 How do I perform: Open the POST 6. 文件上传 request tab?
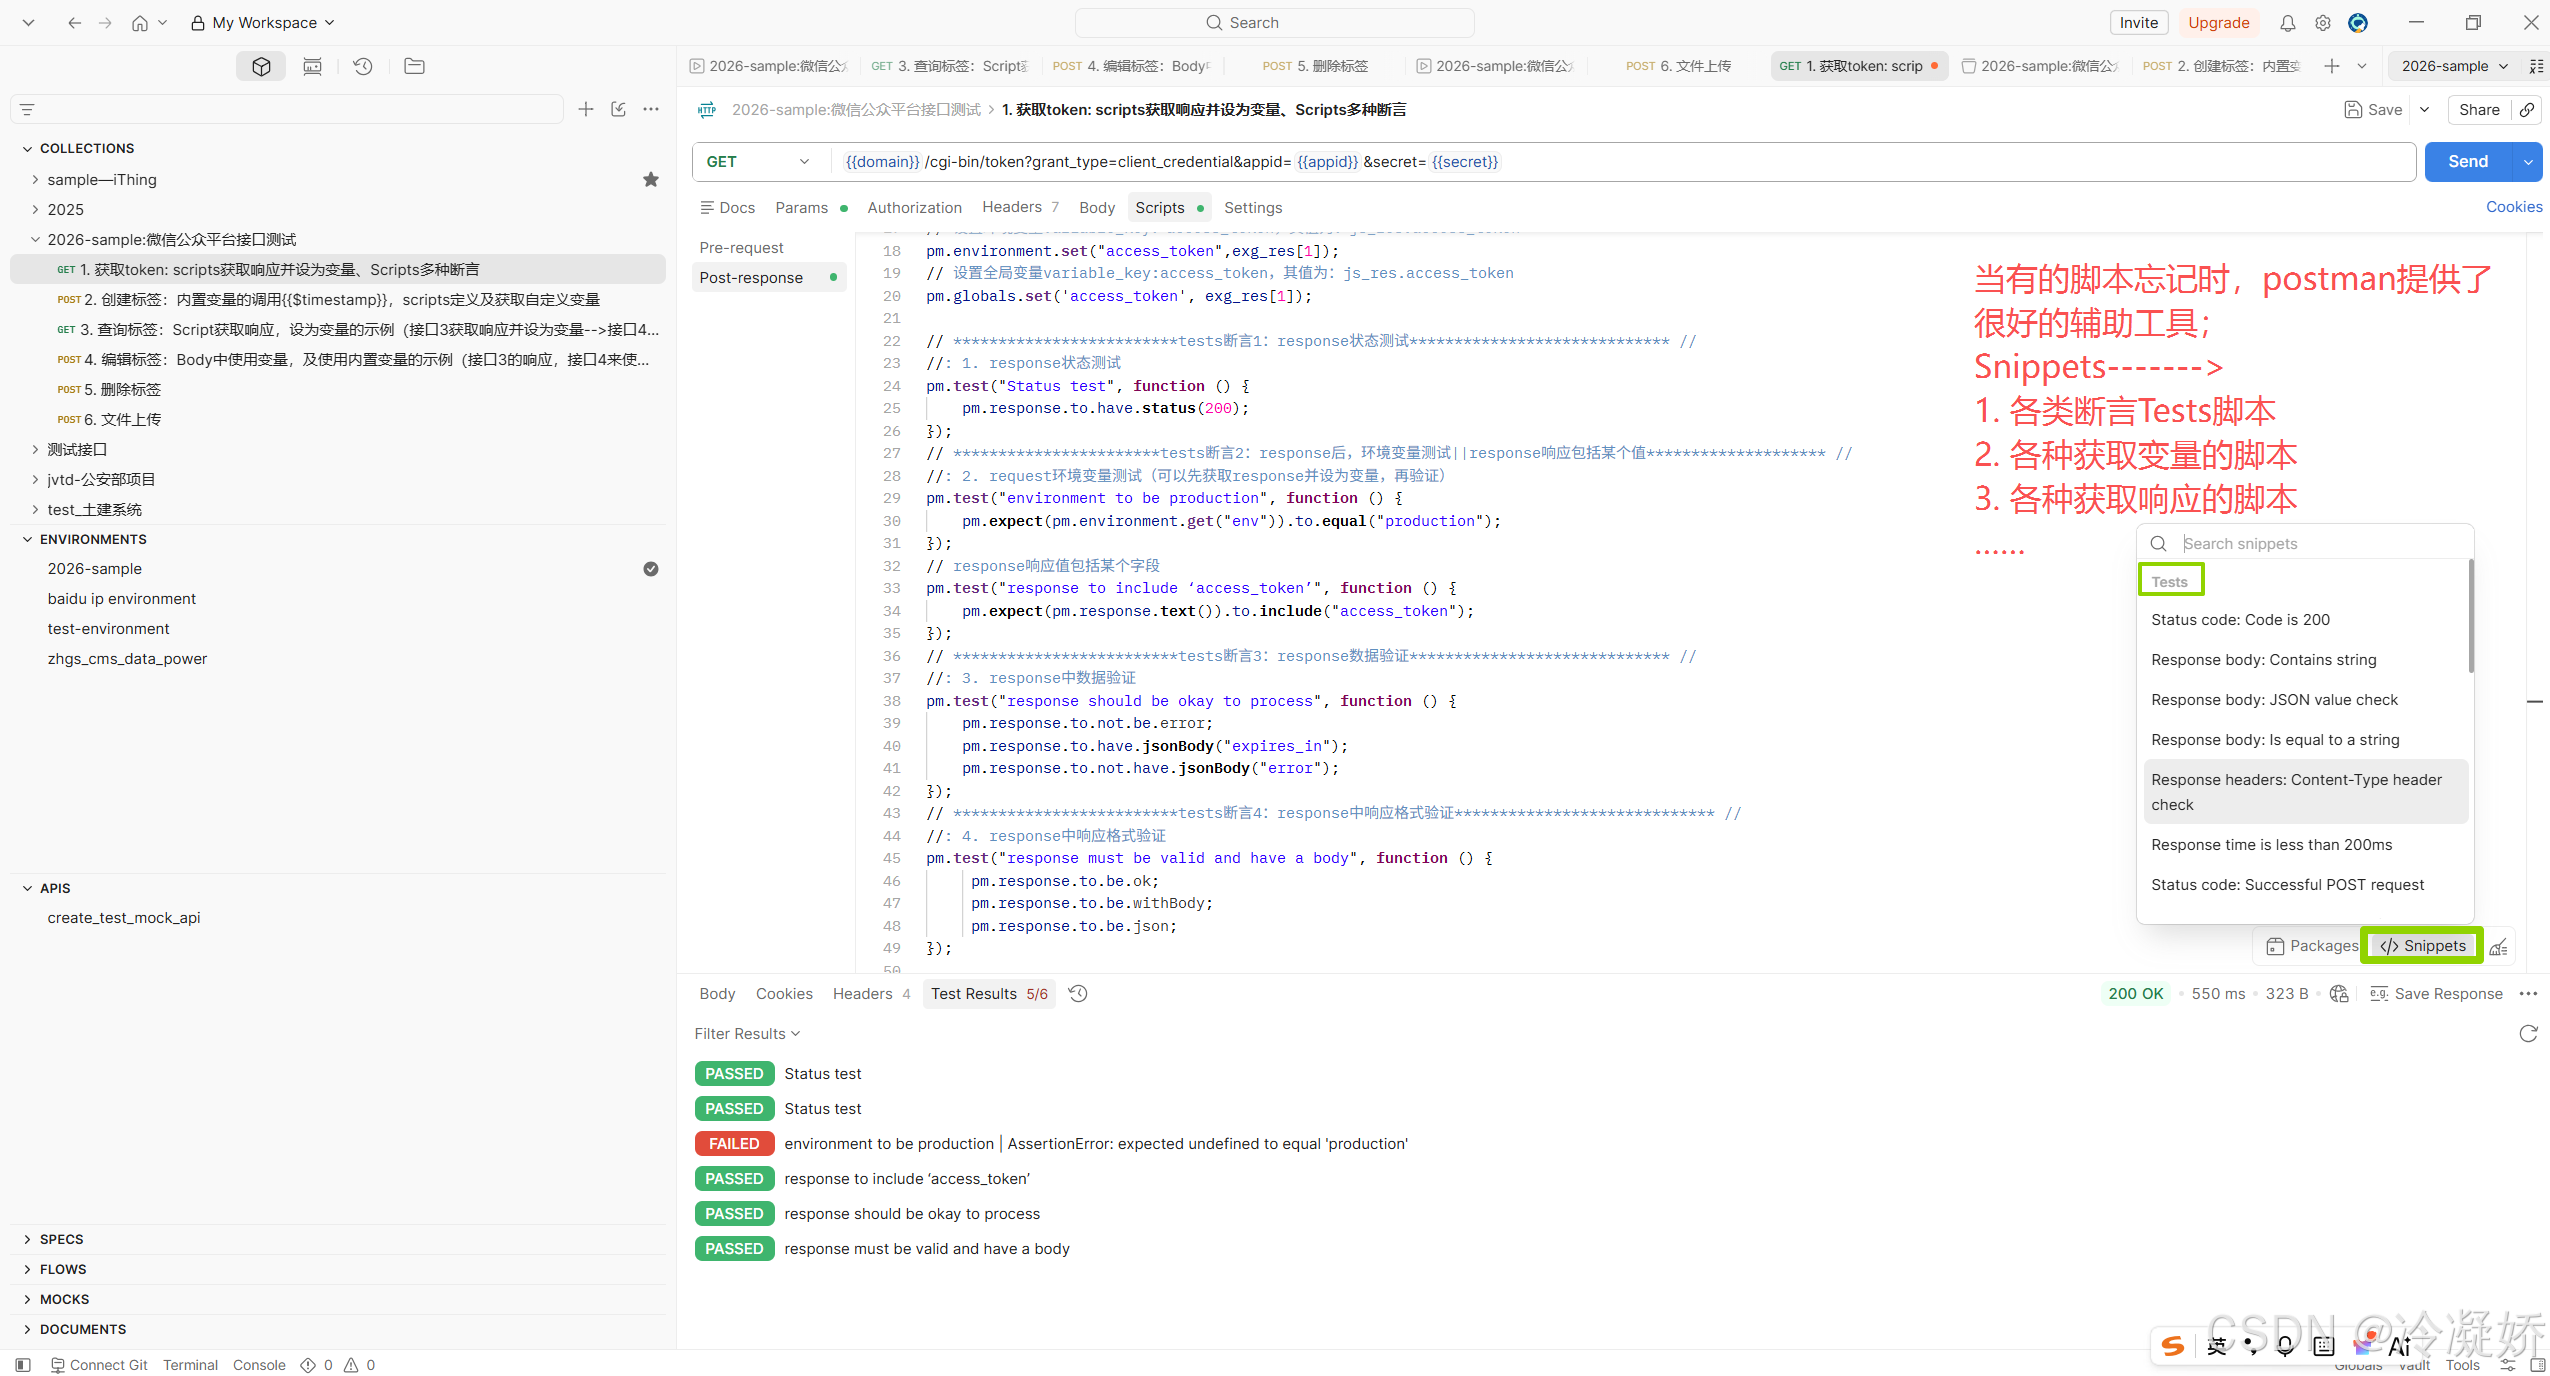click(x=1678, y=66)
